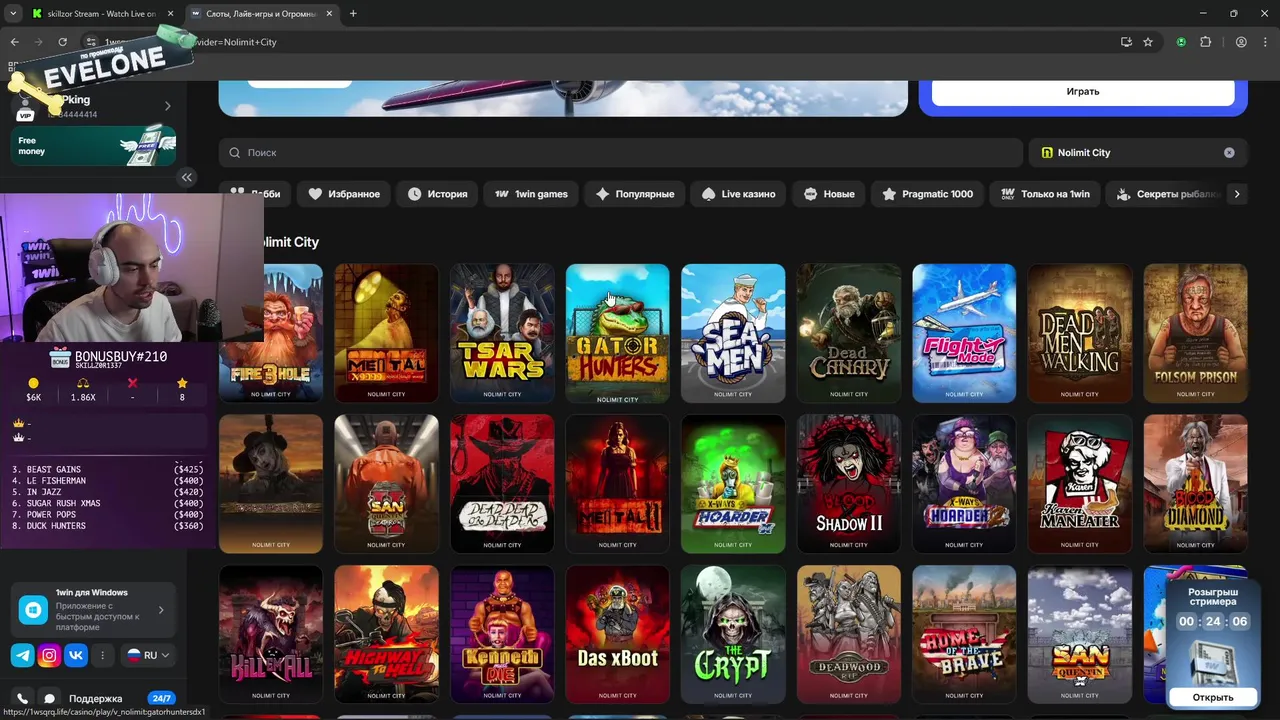This screenshot has height=720, width=1280.
Task: Open the Nolimit City provider dropdown
Action: coord(1138,153)
